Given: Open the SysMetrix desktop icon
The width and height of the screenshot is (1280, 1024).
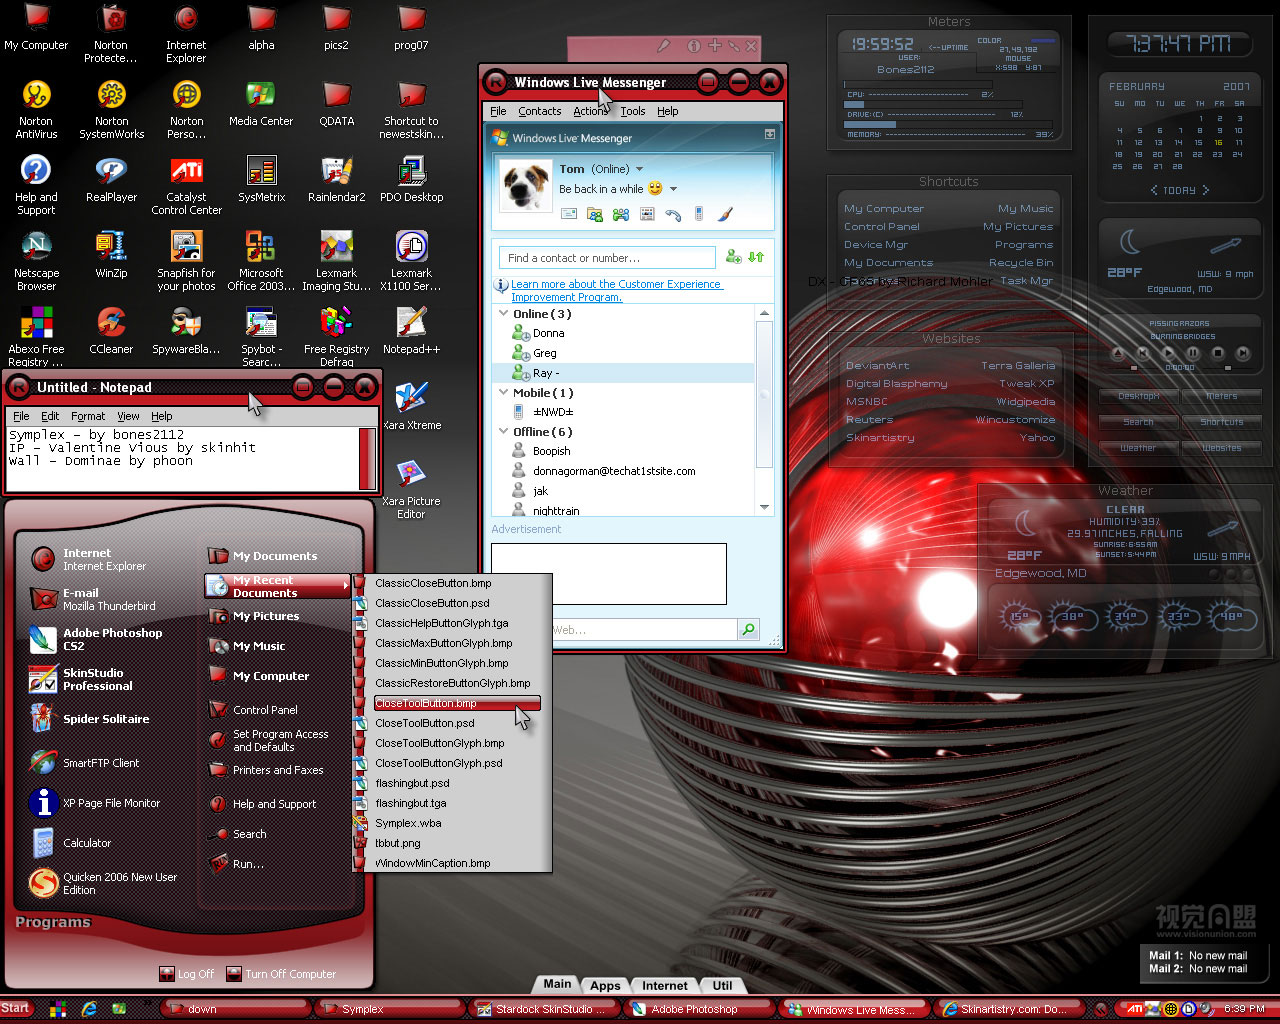Looking at the screenshot, I should tap(261, 180).
